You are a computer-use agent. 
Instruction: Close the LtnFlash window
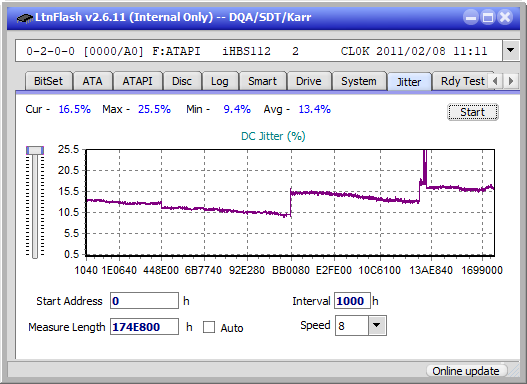[x=505, y=17]
